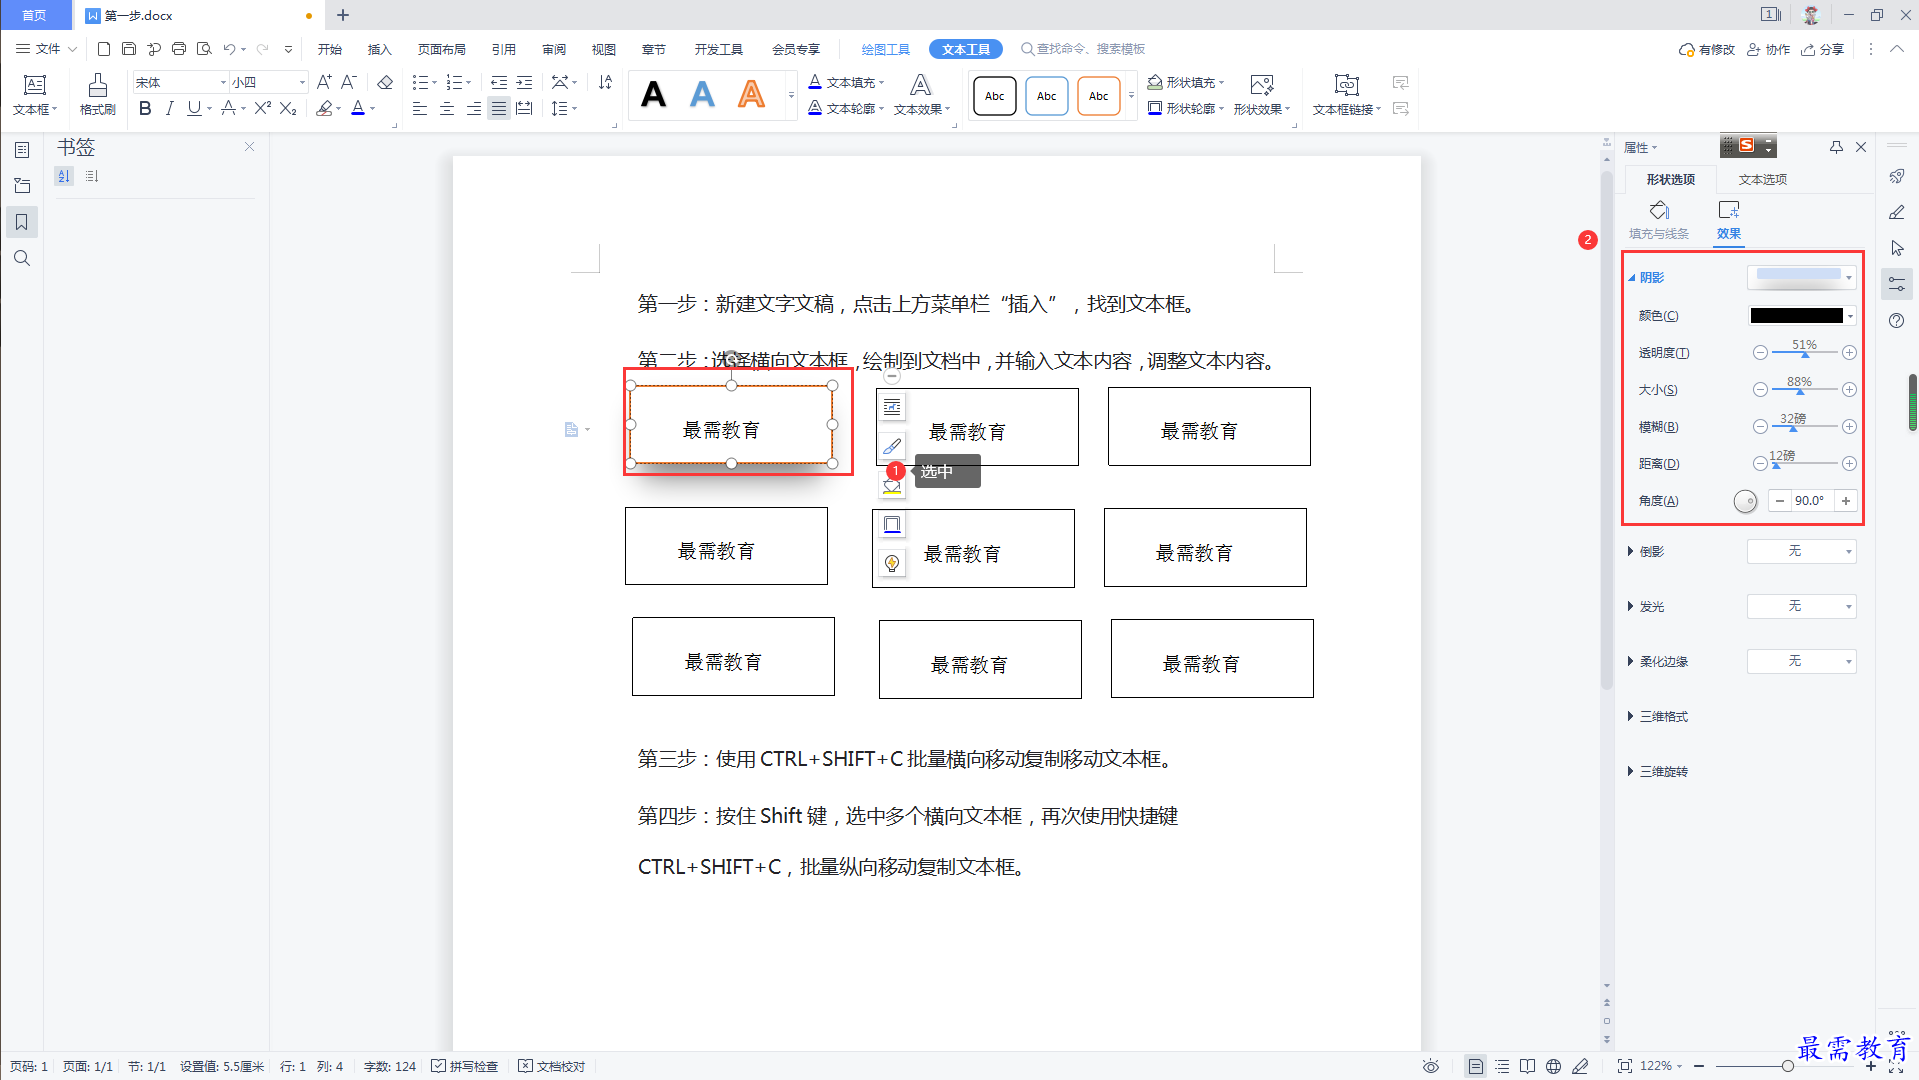Click the subscript icon
The height and width of the screenshot is (1080, 1919).
point(288,108)
